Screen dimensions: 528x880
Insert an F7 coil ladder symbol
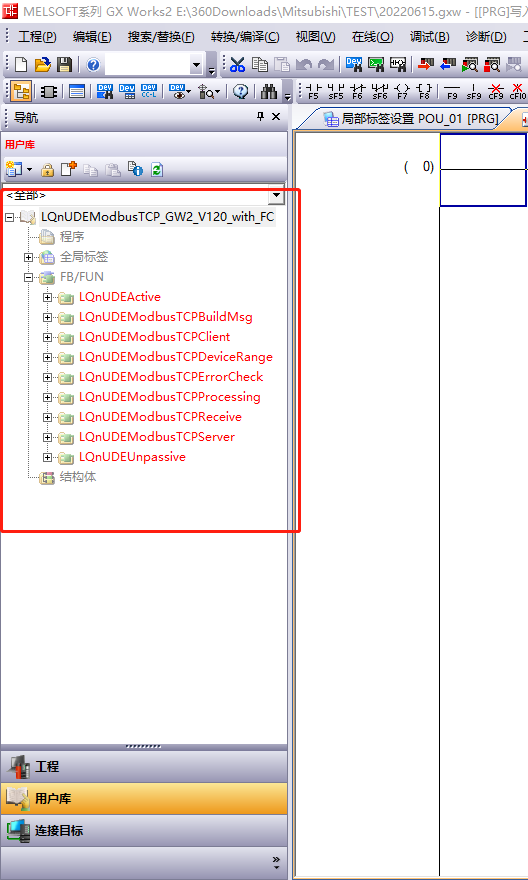402,91
